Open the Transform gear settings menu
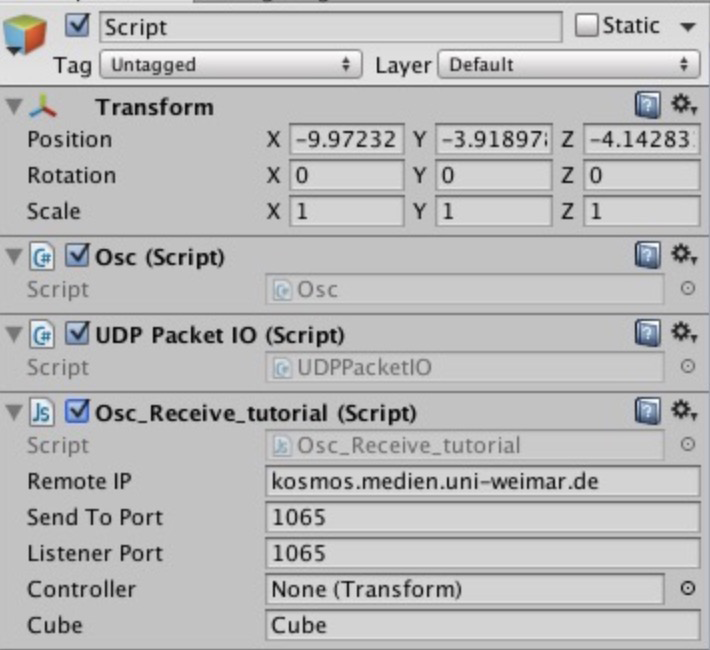 pos(682,104)
